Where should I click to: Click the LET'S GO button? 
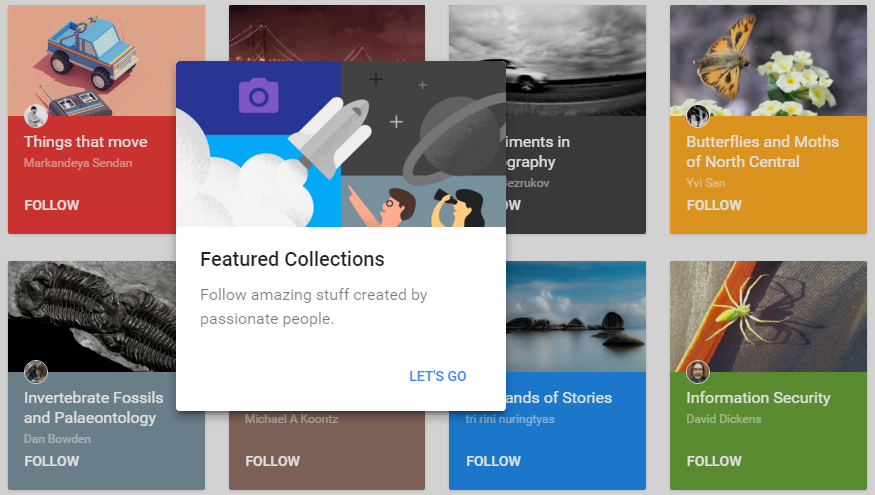[x=437, y=376]
